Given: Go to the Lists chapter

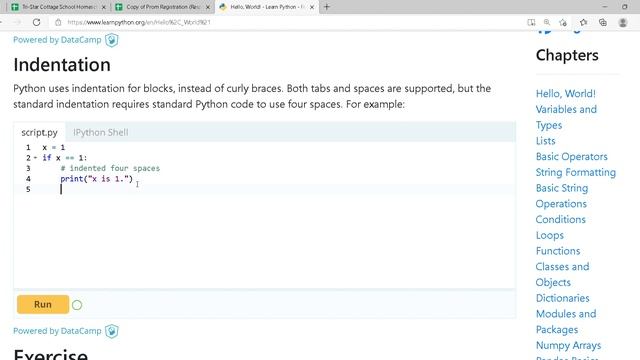Looking at the screenshot, I should tap(545, 141).
